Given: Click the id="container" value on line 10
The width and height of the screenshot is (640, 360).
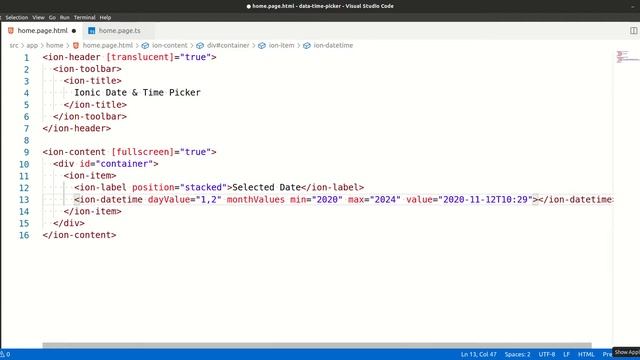Looking at the screenshot, I should click(124, 164).
